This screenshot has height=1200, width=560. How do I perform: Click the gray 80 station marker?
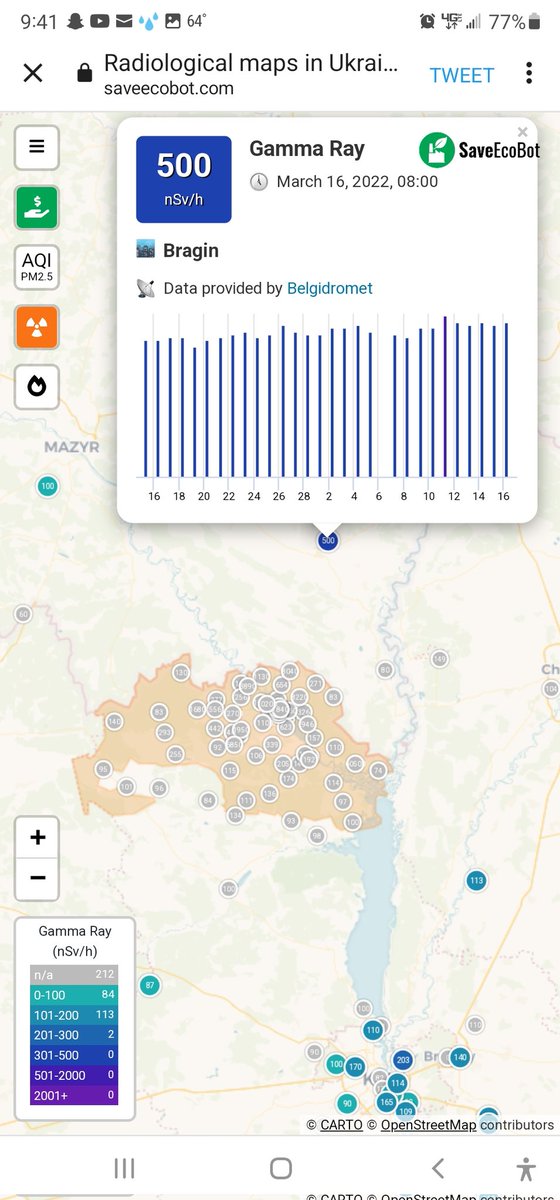[385, 670]
